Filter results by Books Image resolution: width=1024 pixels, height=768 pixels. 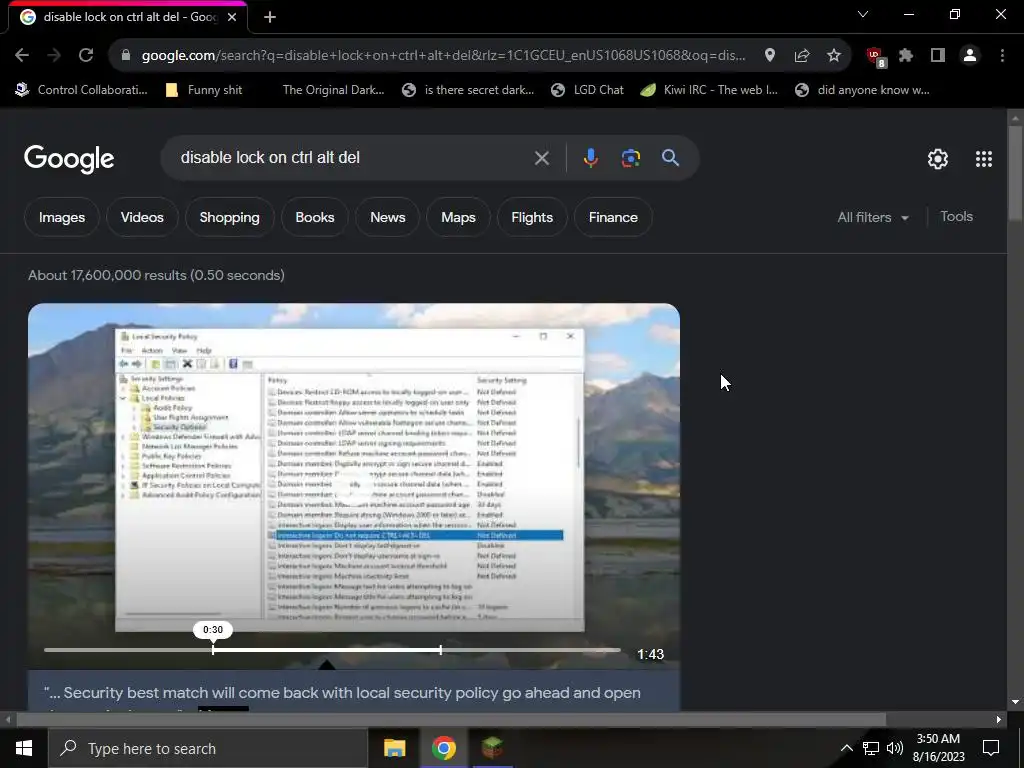315,217
